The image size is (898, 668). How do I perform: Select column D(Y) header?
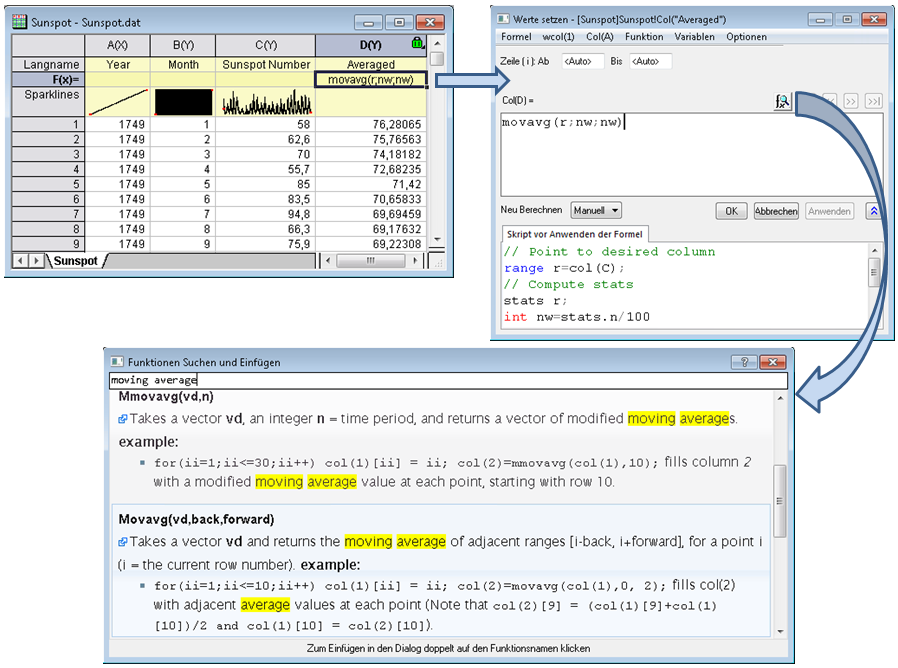[x=371, y=45]
